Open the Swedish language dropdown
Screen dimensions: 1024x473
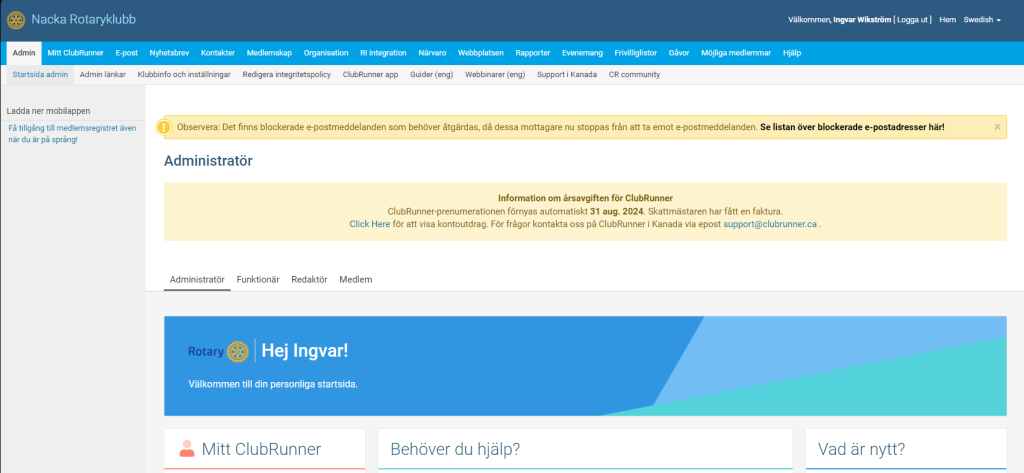coord(982,20)
